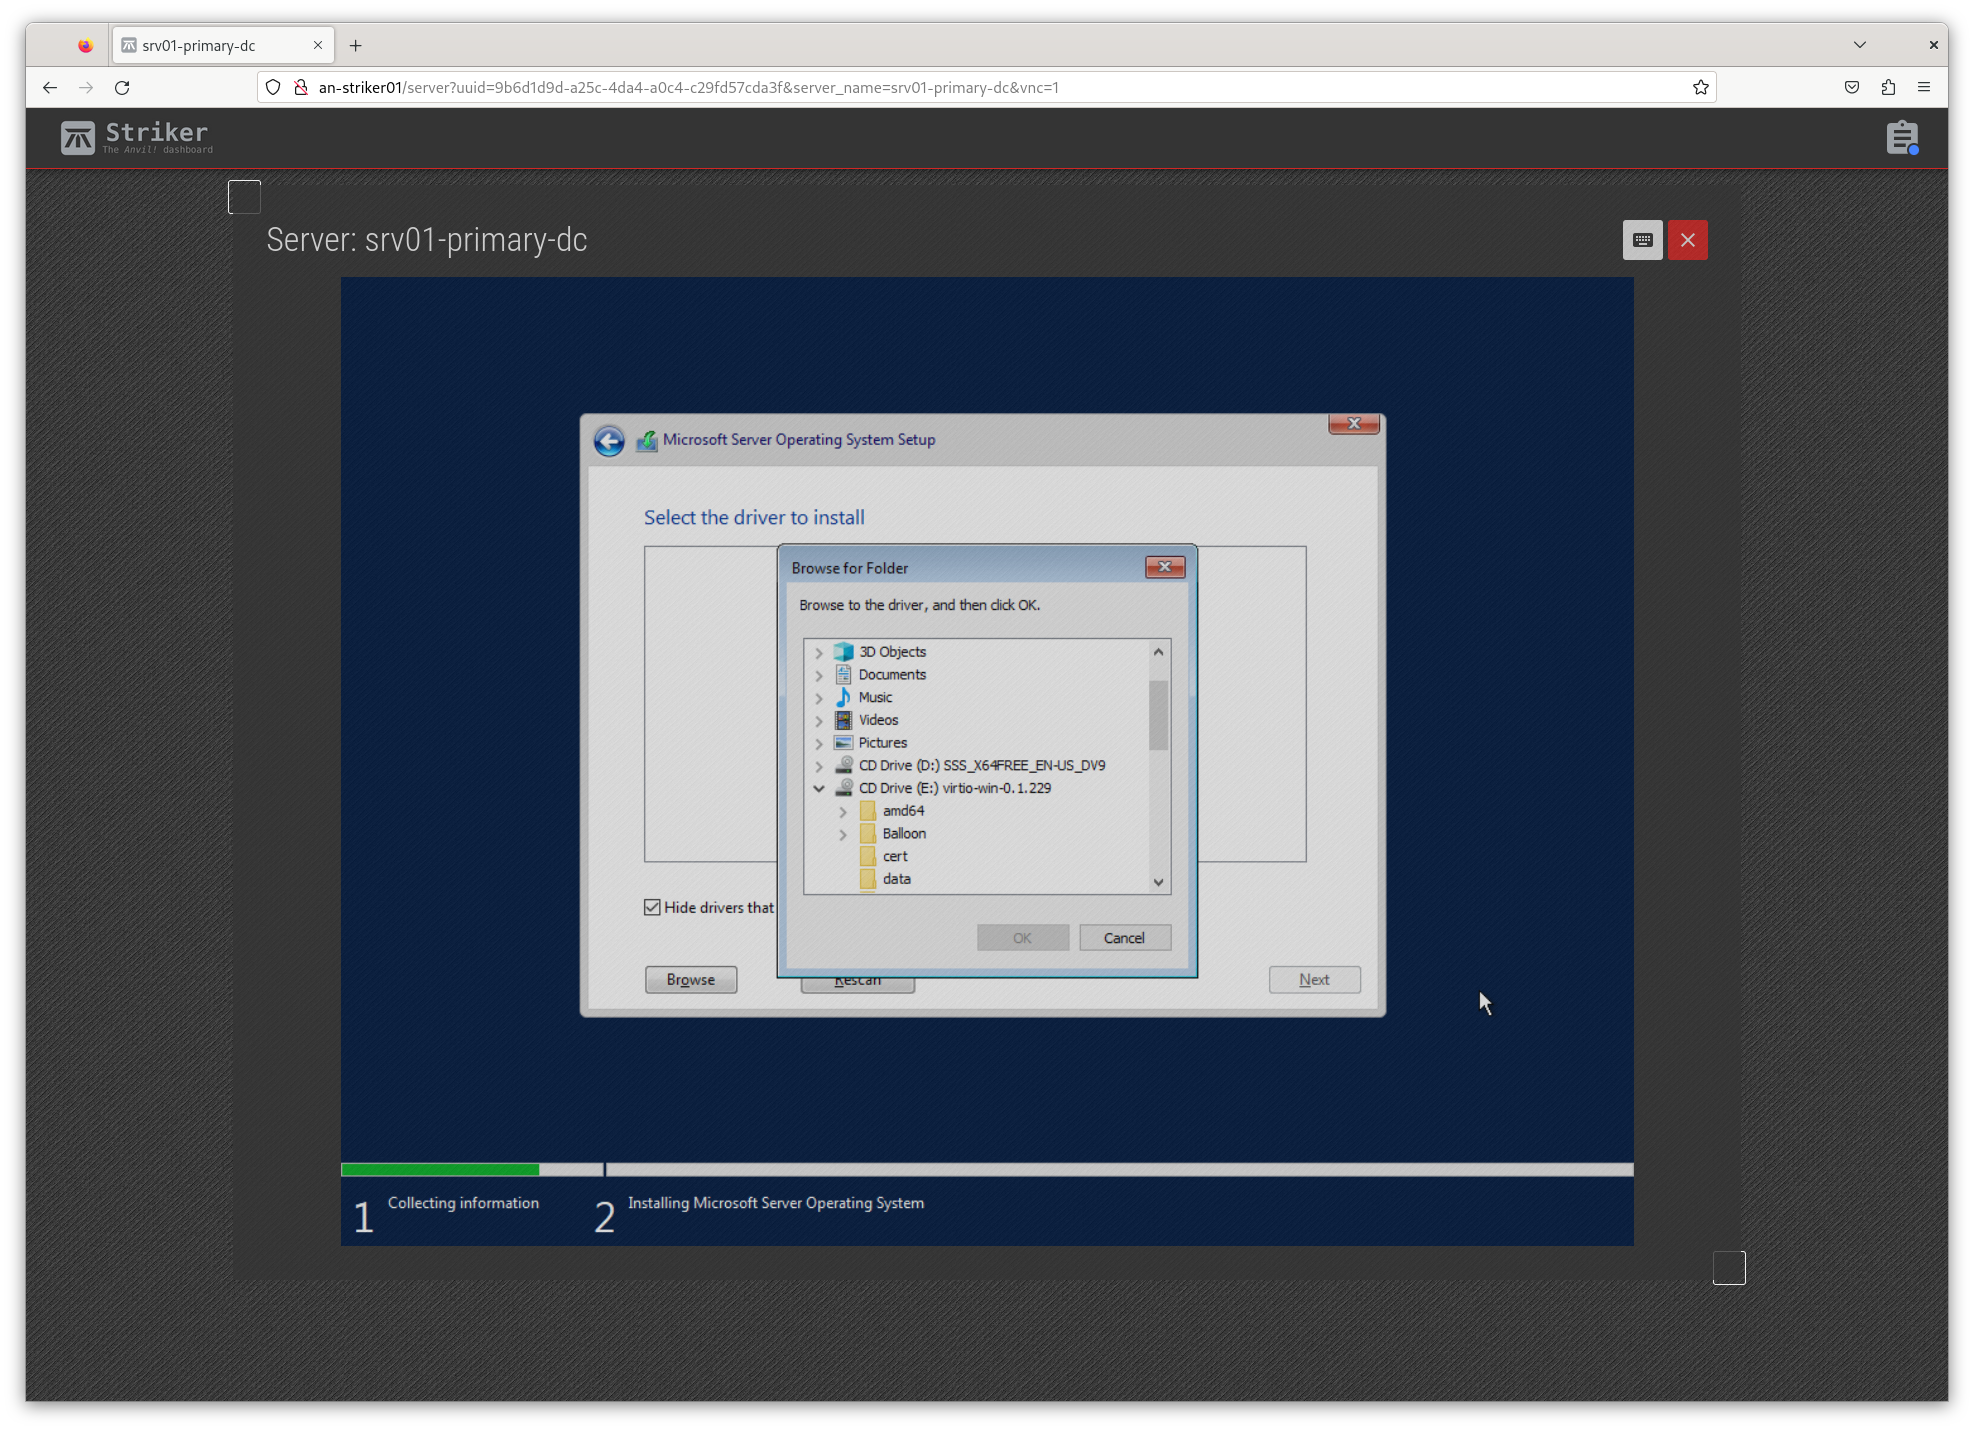Viewport: 1974px width, 1430px height.
Task: Expand the 3D Objects tree node
Action: (819, 653)
